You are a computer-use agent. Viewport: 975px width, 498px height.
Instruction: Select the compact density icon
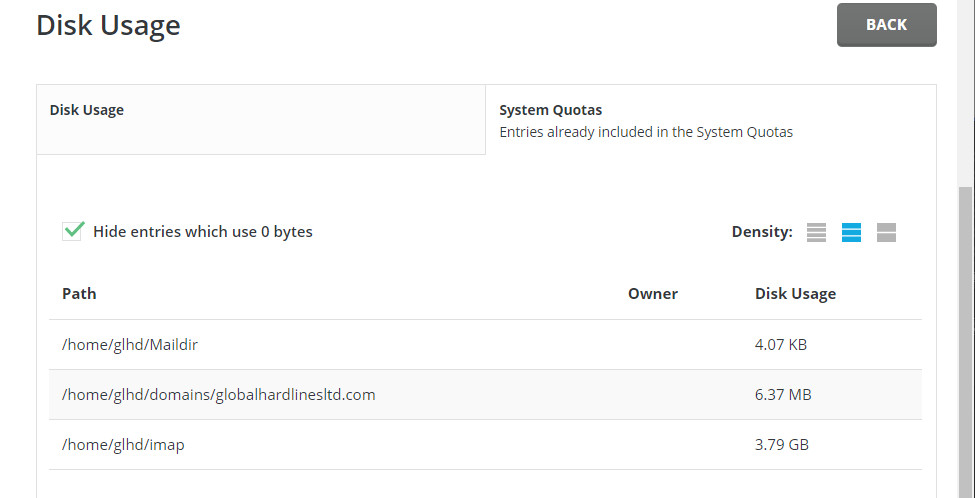pyautogui.click(x=816, y=233)
